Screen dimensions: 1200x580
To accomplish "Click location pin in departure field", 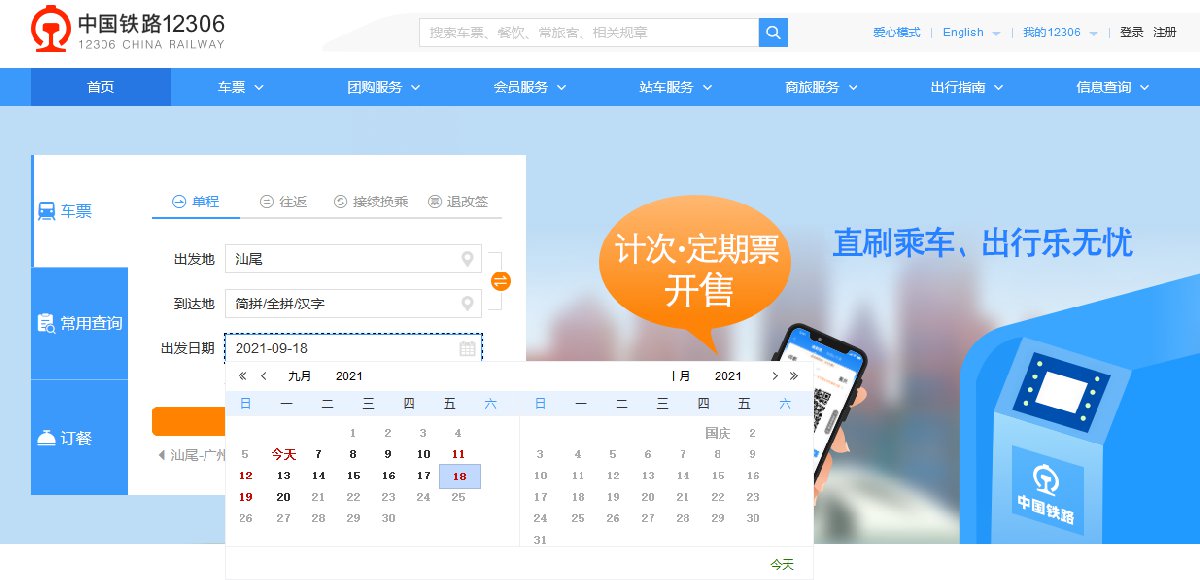I will click(x=467, y=259).
